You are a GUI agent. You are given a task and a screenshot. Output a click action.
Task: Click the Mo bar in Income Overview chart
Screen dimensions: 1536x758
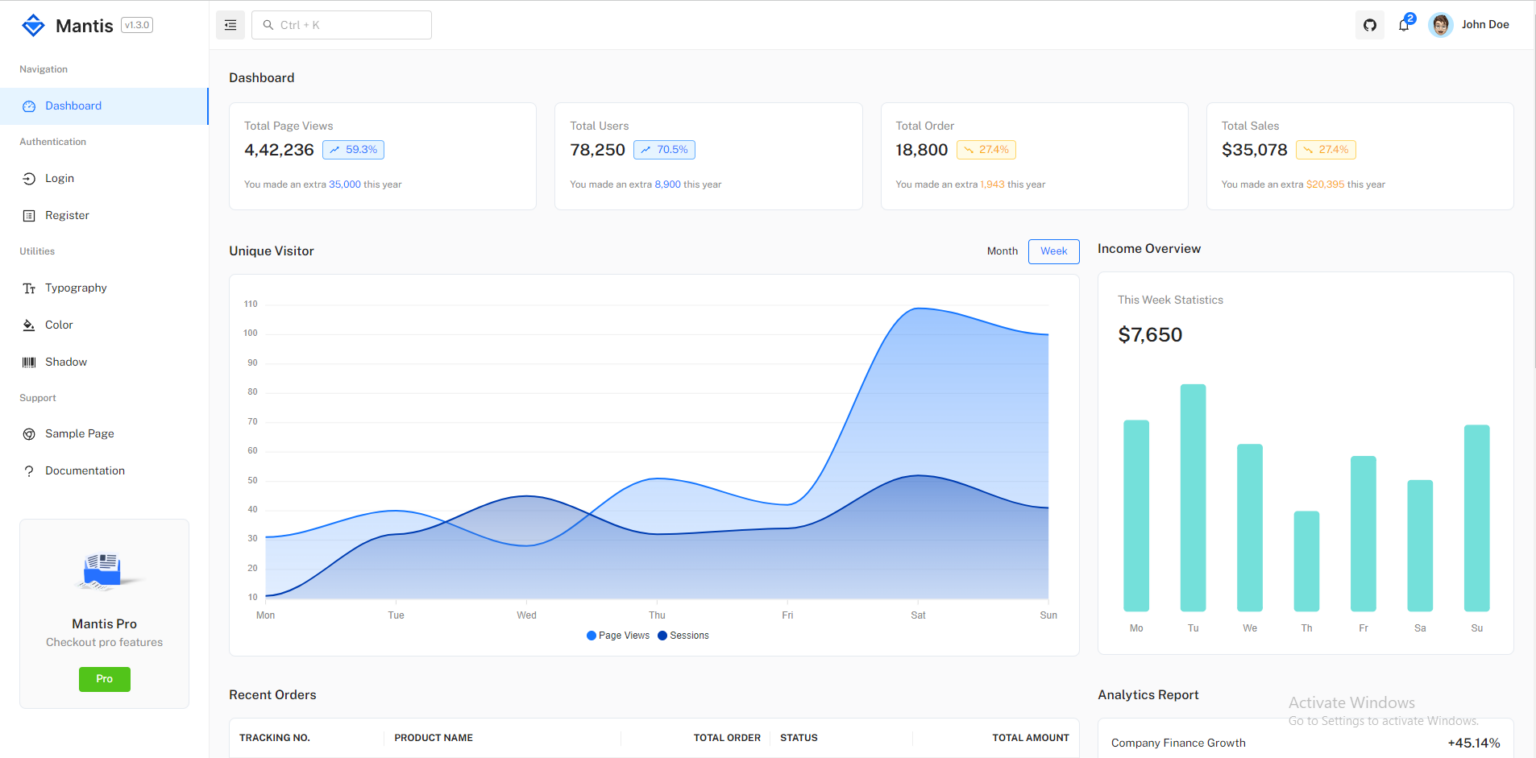pos(1136,515)
